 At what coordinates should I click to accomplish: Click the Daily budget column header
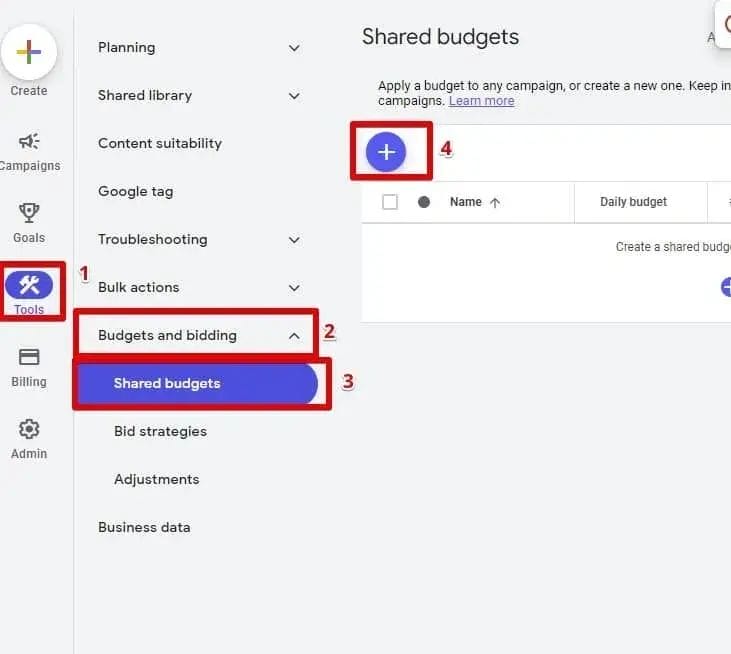(x=634, y=202)
